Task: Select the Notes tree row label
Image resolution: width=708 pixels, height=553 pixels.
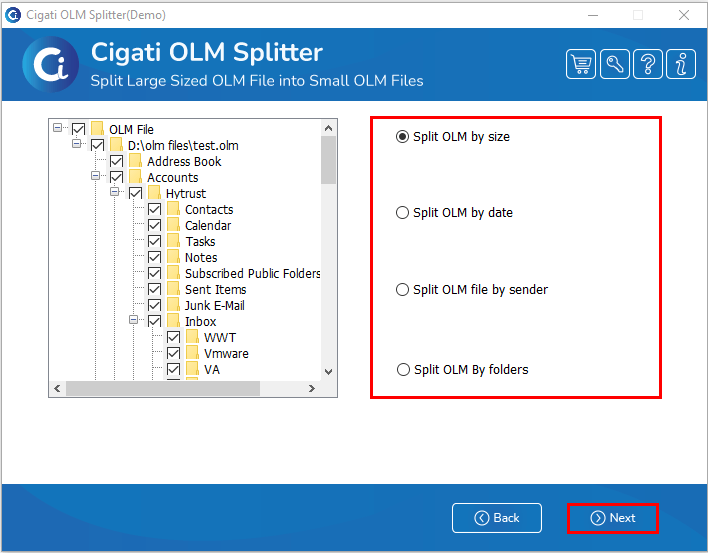Action: (201, 257)
